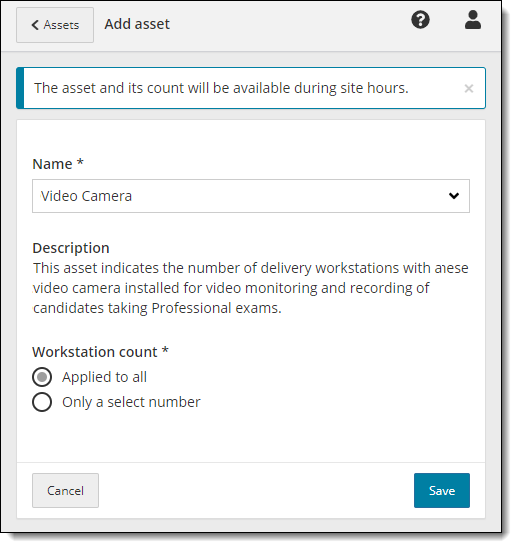517x548 pixels.
Task: Click the back chevron beside Assets
Action: coord(35,25)
